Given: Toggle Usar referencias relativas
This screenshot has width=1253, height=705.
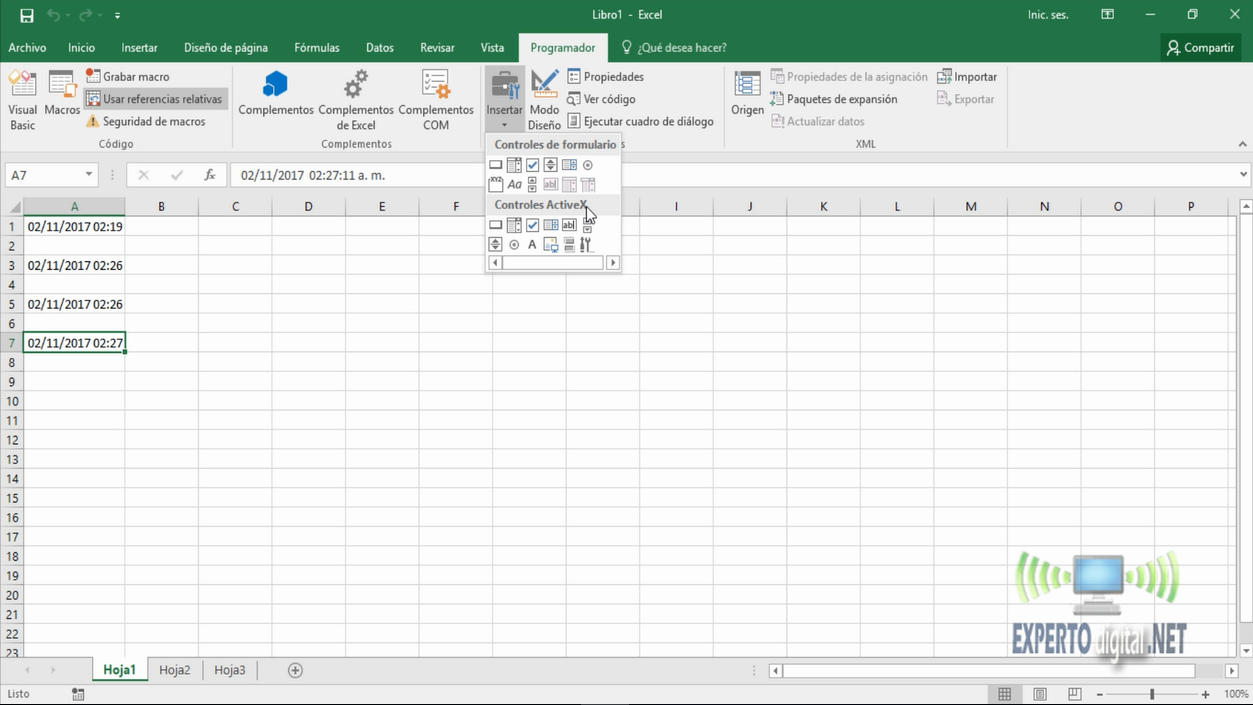Looking at the screenshot, I should tap(154, 99).
